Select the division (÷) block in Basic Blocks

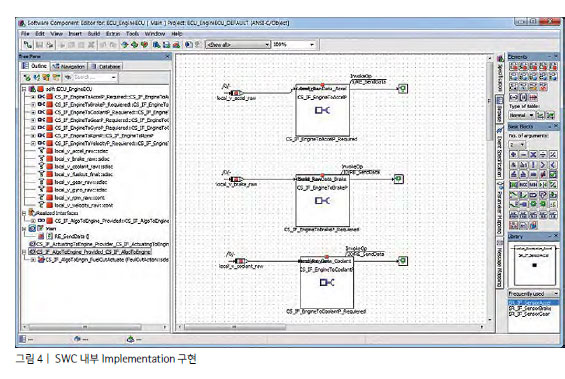543,155
